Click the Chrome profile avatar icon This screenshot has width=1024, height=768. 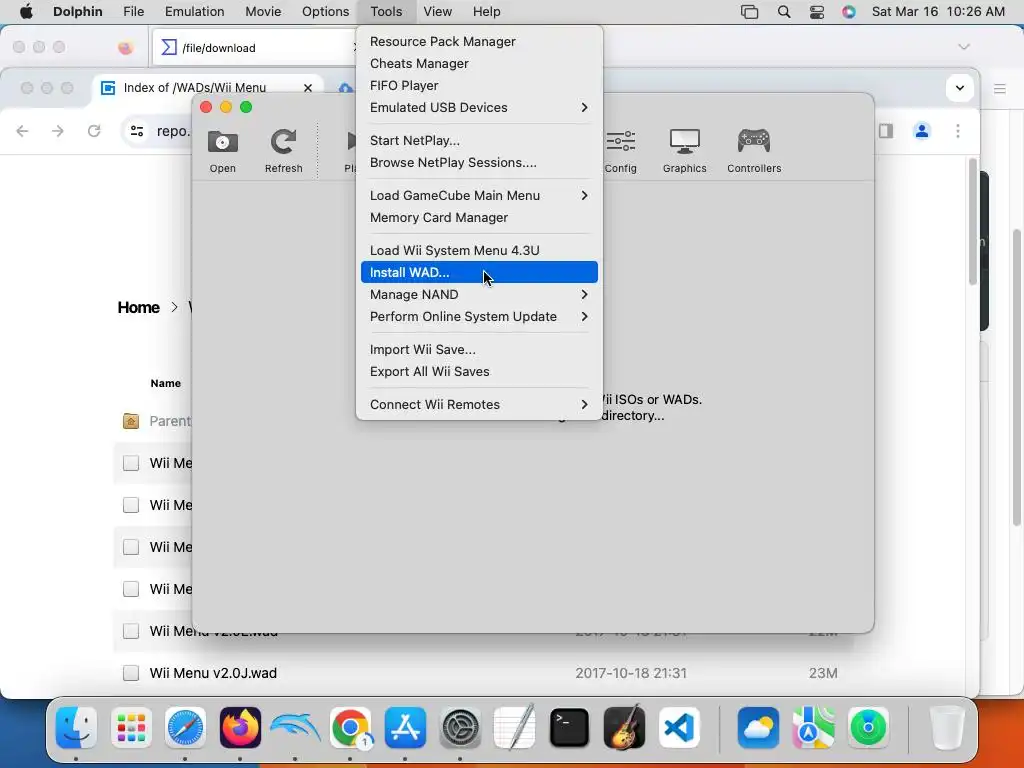(922, 131)
